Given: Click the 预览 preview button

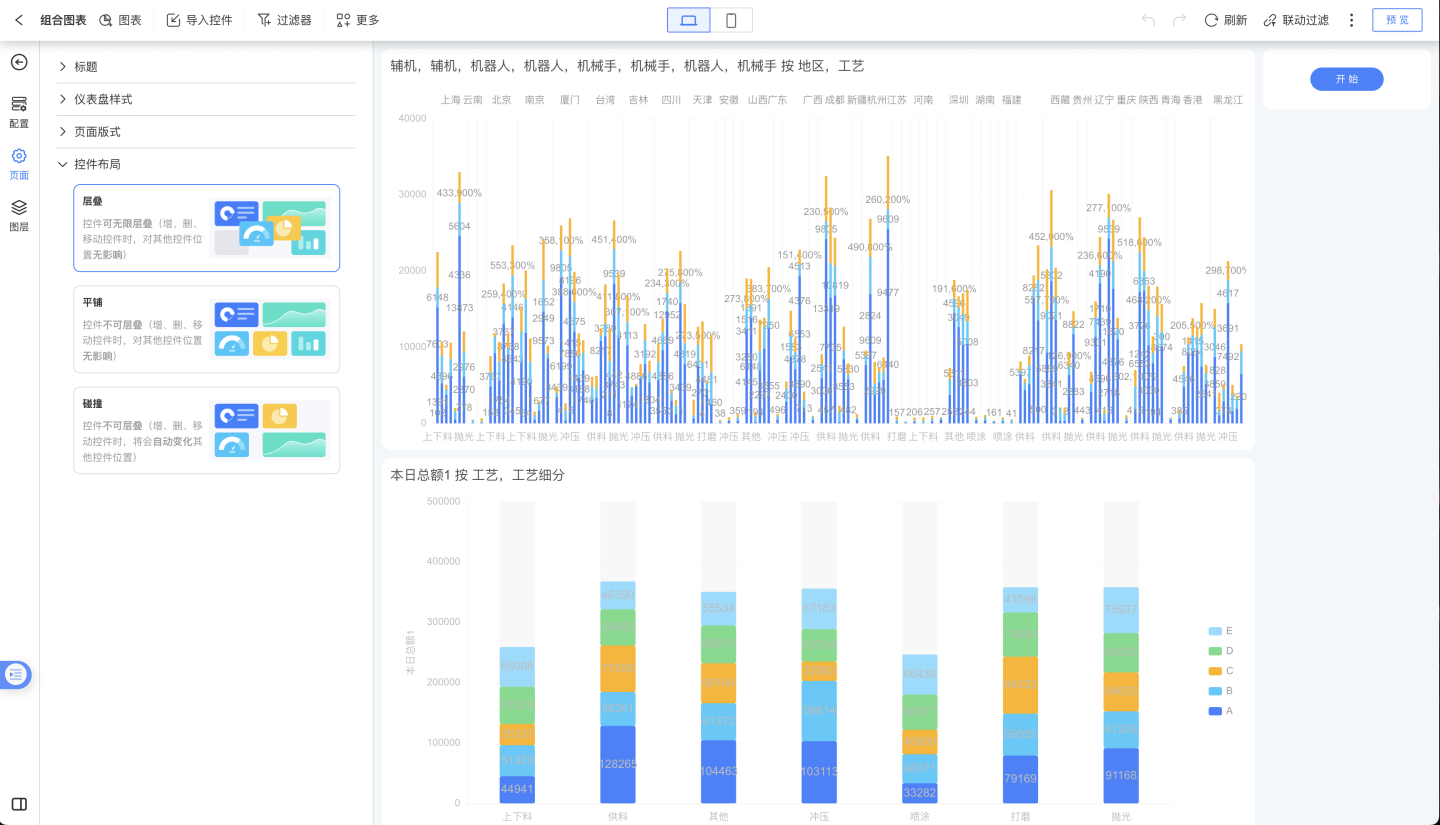Looking at the screenshot, I should [x=1397, y=20].
